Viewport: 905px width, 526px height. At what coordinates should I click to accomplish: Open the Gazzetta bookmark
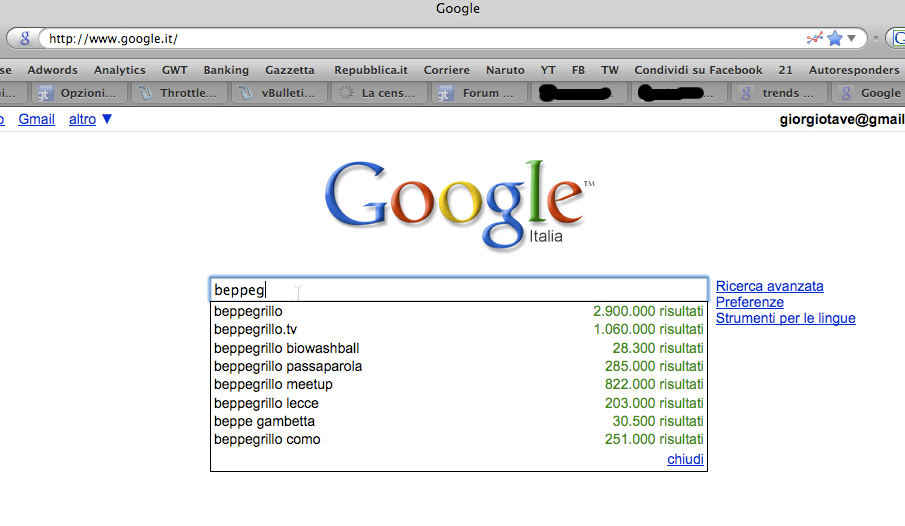[x=290, y=70]
